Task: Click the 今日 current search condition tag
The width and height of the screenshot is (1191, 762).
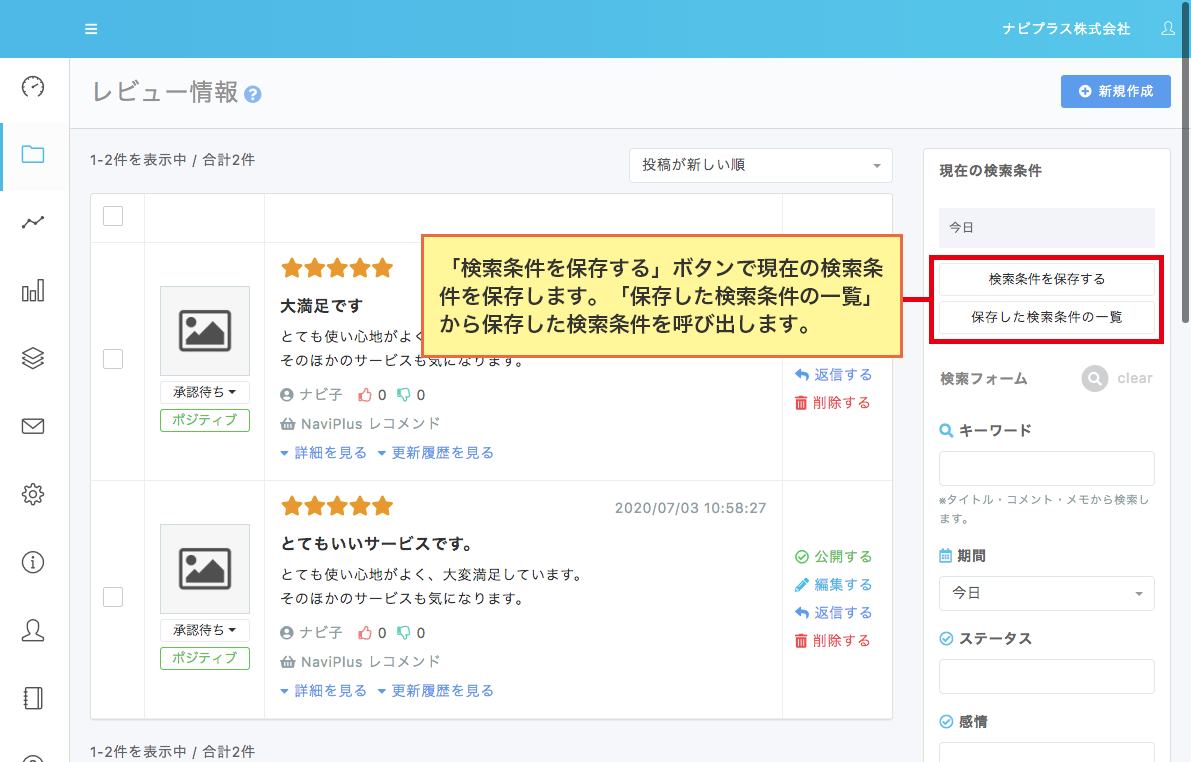Action: pyautogui.click(x=1047, y=227)
